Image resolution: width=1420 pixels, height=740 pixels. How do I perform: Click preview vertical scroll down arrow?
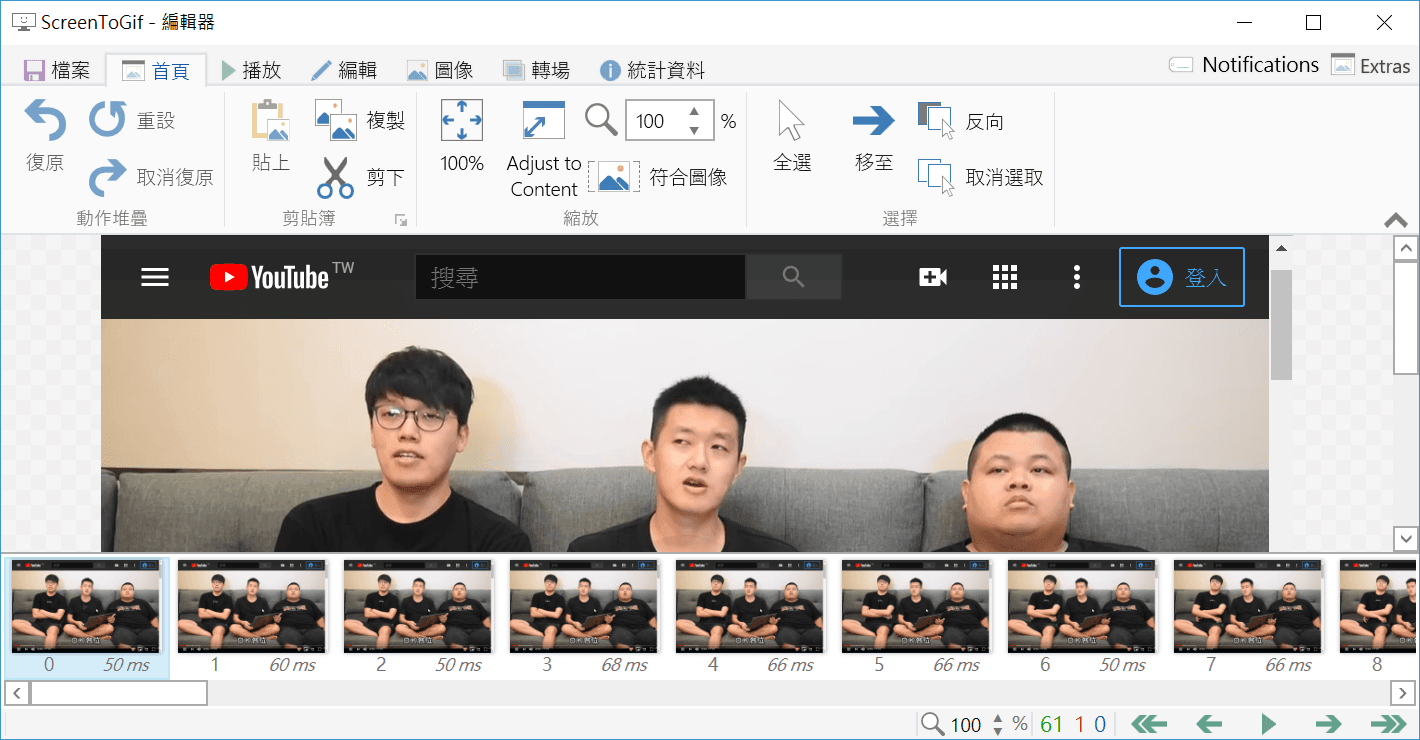(x=1406, y=539)
